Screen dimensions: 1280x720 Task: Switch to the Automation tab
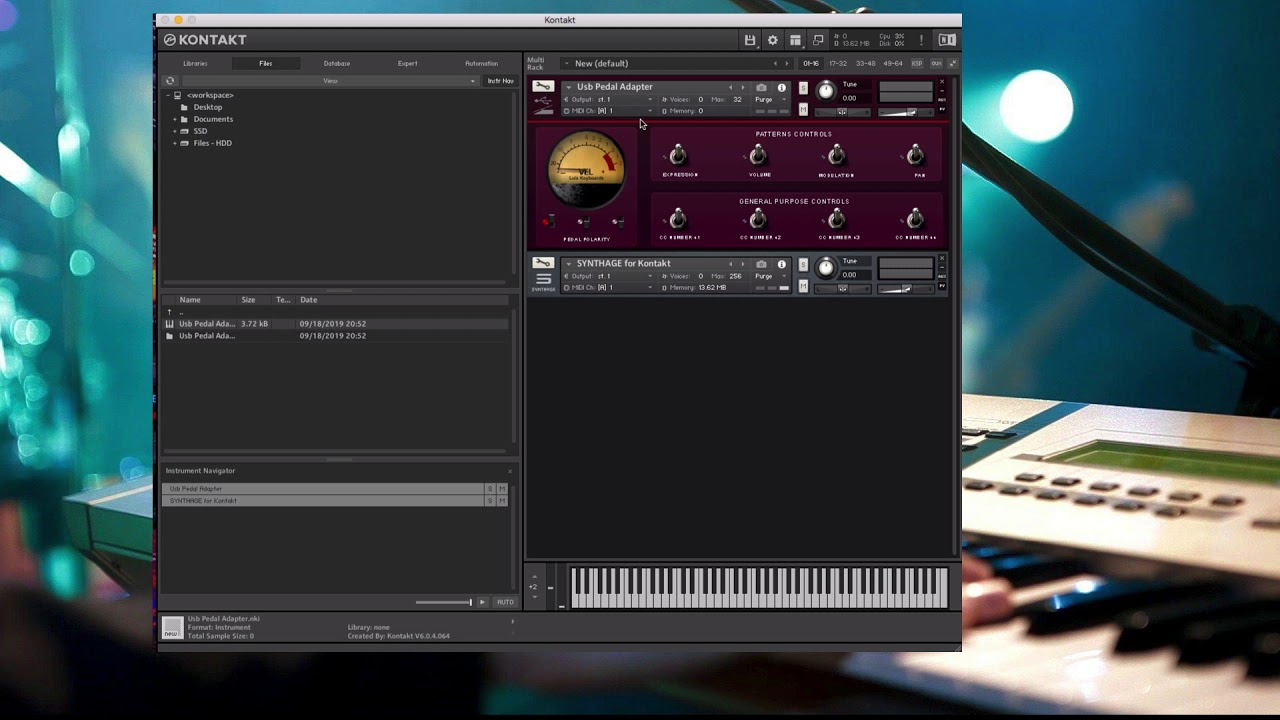click(481, 63)
